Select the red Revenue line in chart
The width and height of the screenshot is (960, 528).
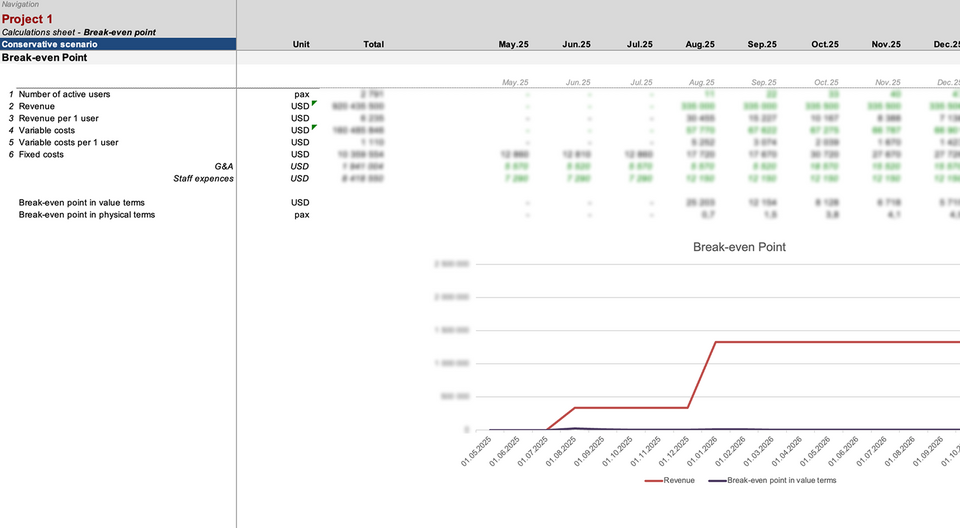pyautogui.click(x=800, y=342)
